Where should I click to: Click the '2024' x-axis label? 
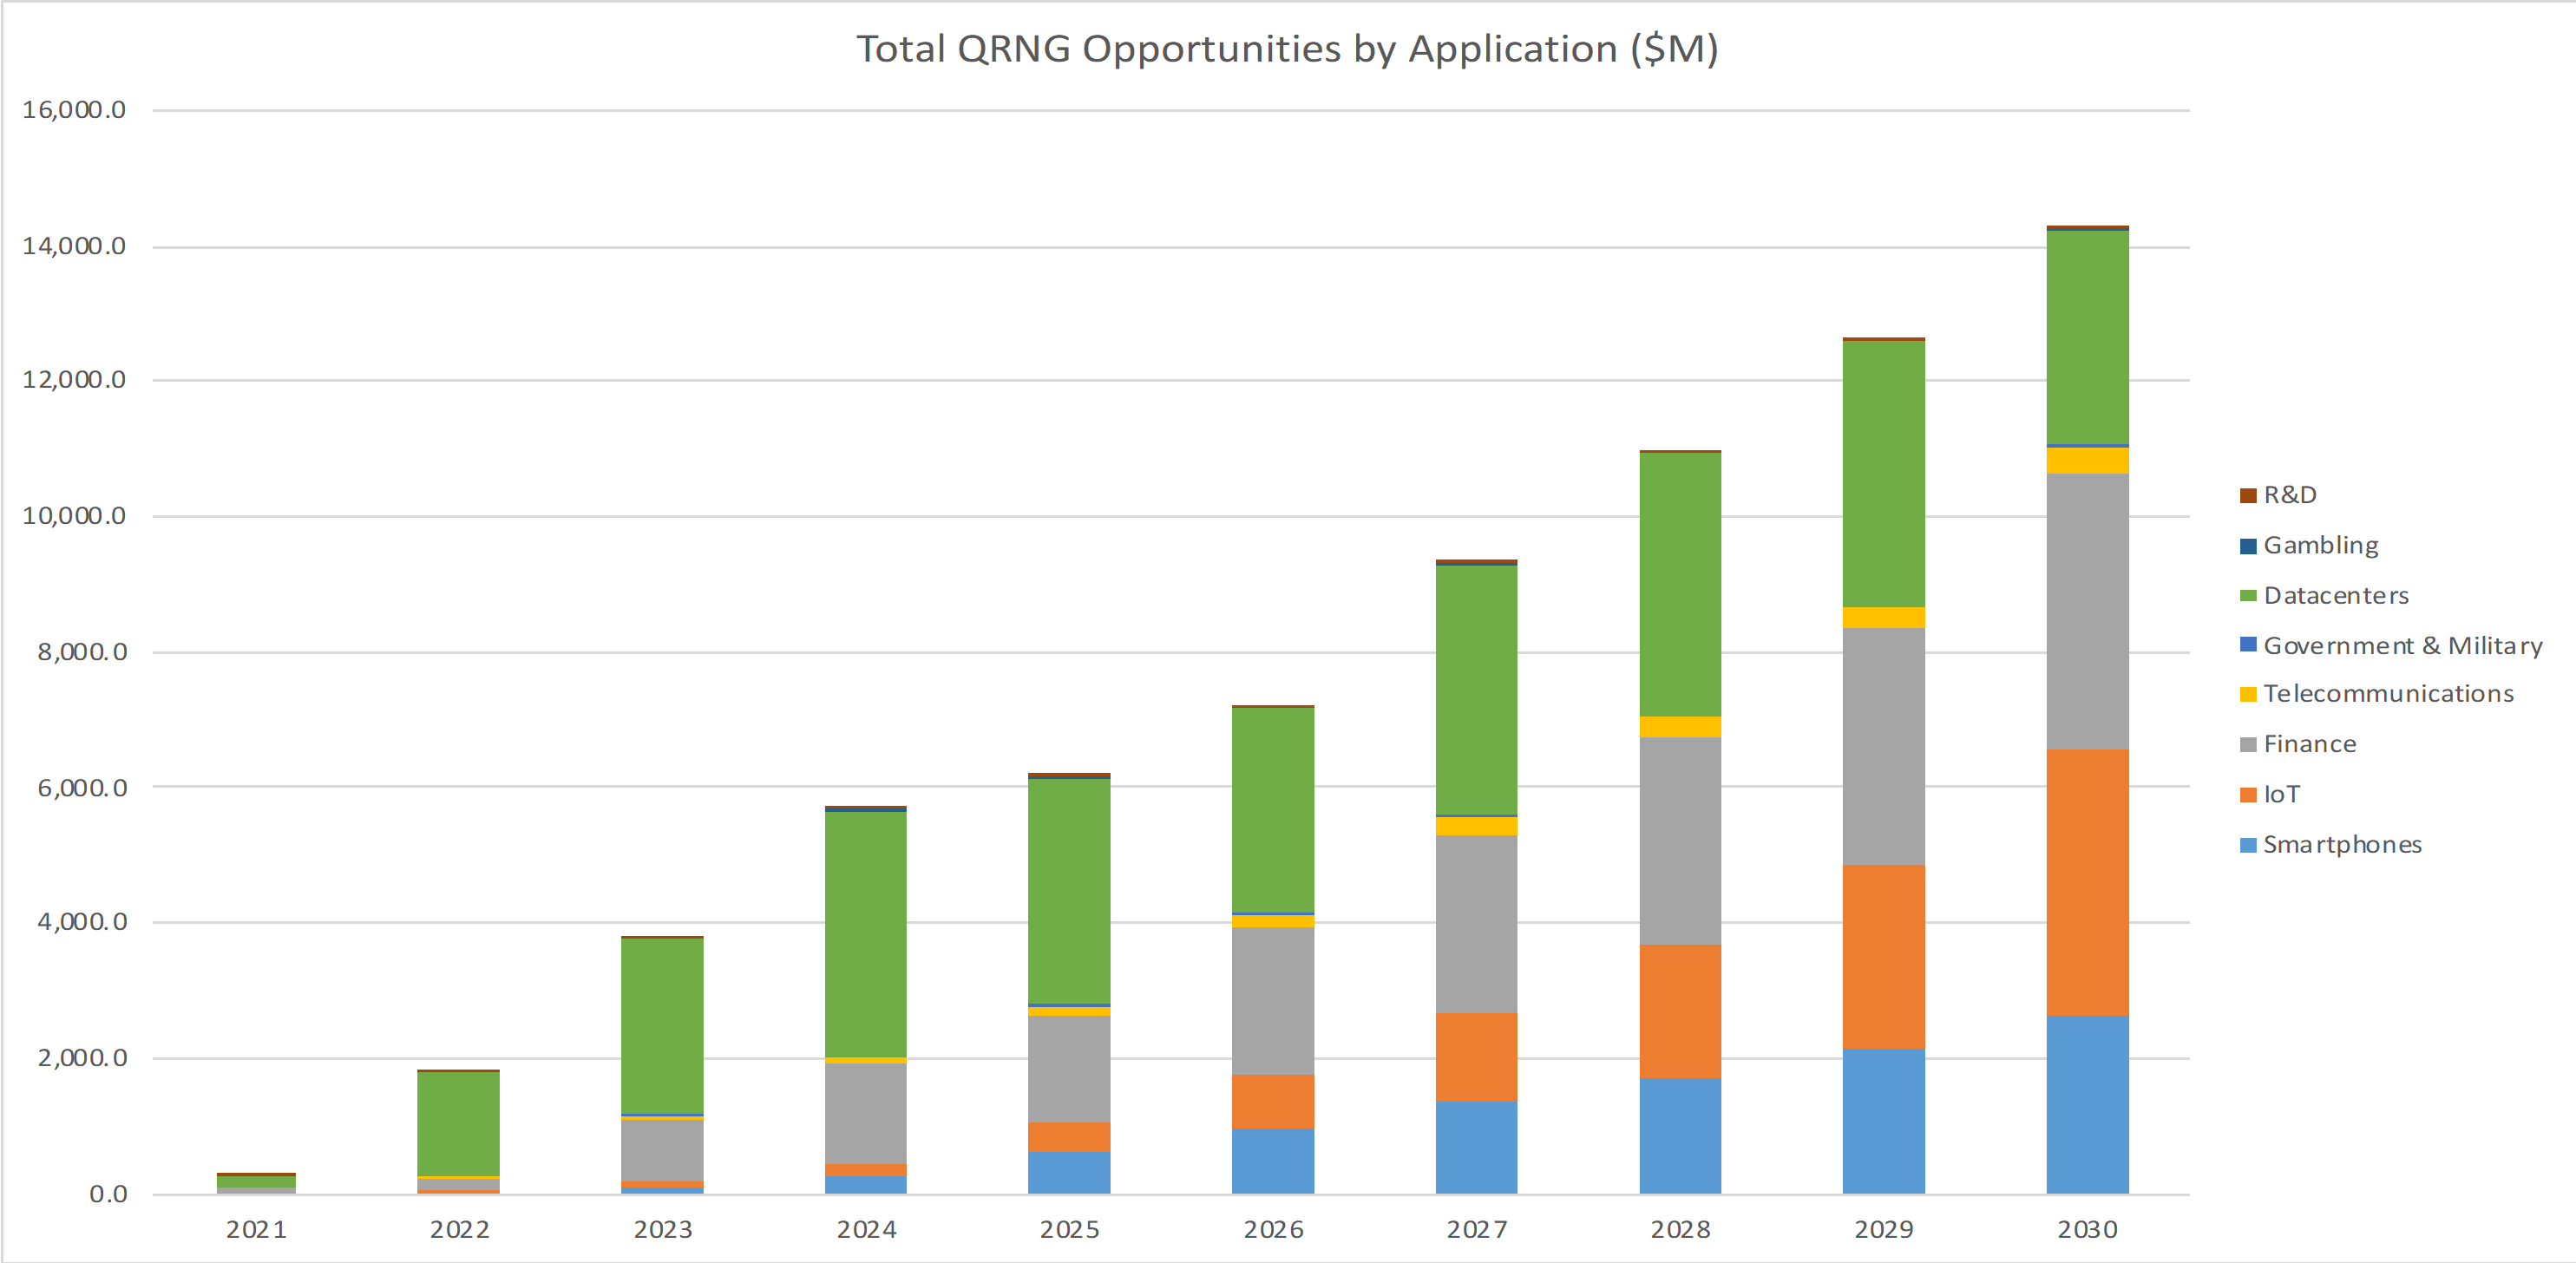pos(866,1230)
